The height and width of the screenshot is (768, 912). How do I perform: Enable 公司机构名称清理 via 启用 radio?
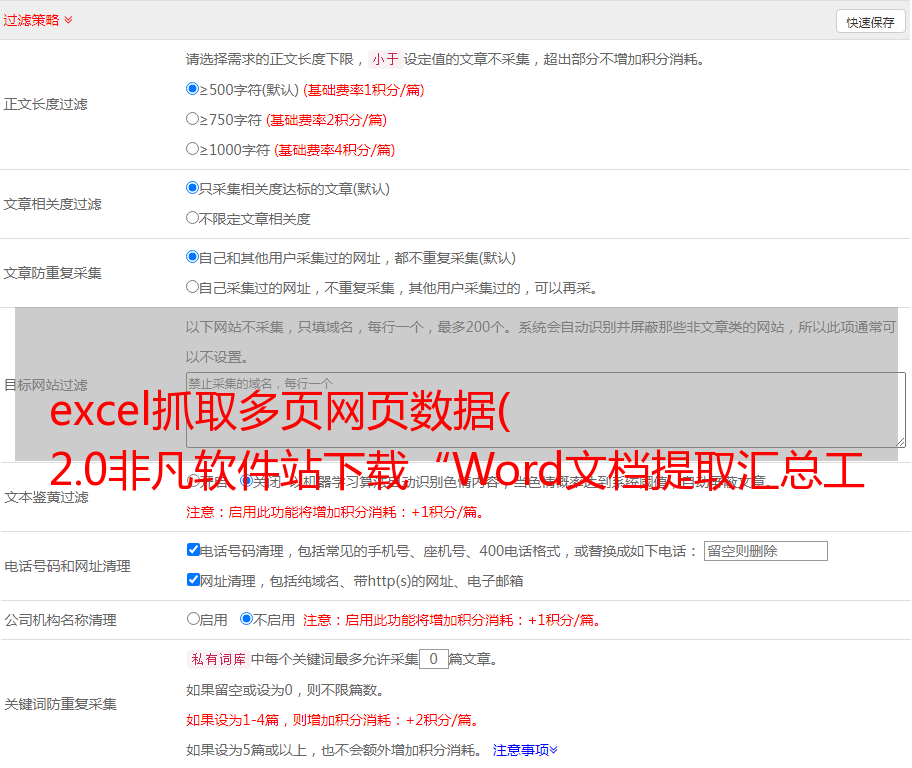point(193,619)
